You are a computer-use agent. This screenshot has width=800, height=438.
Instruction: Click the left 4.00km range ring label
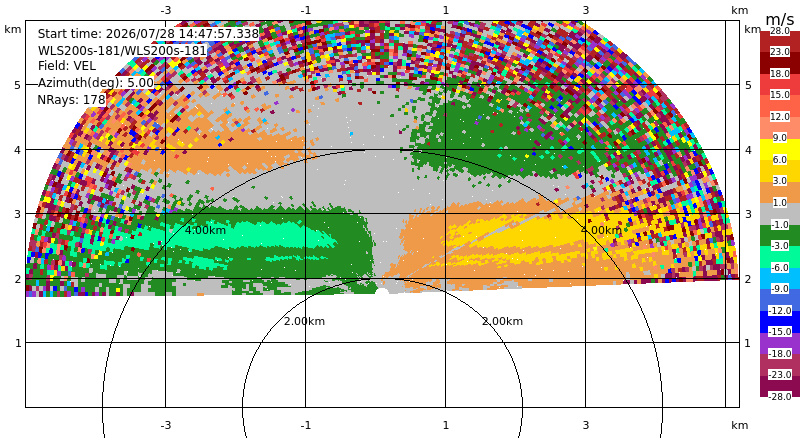(205, 230)
